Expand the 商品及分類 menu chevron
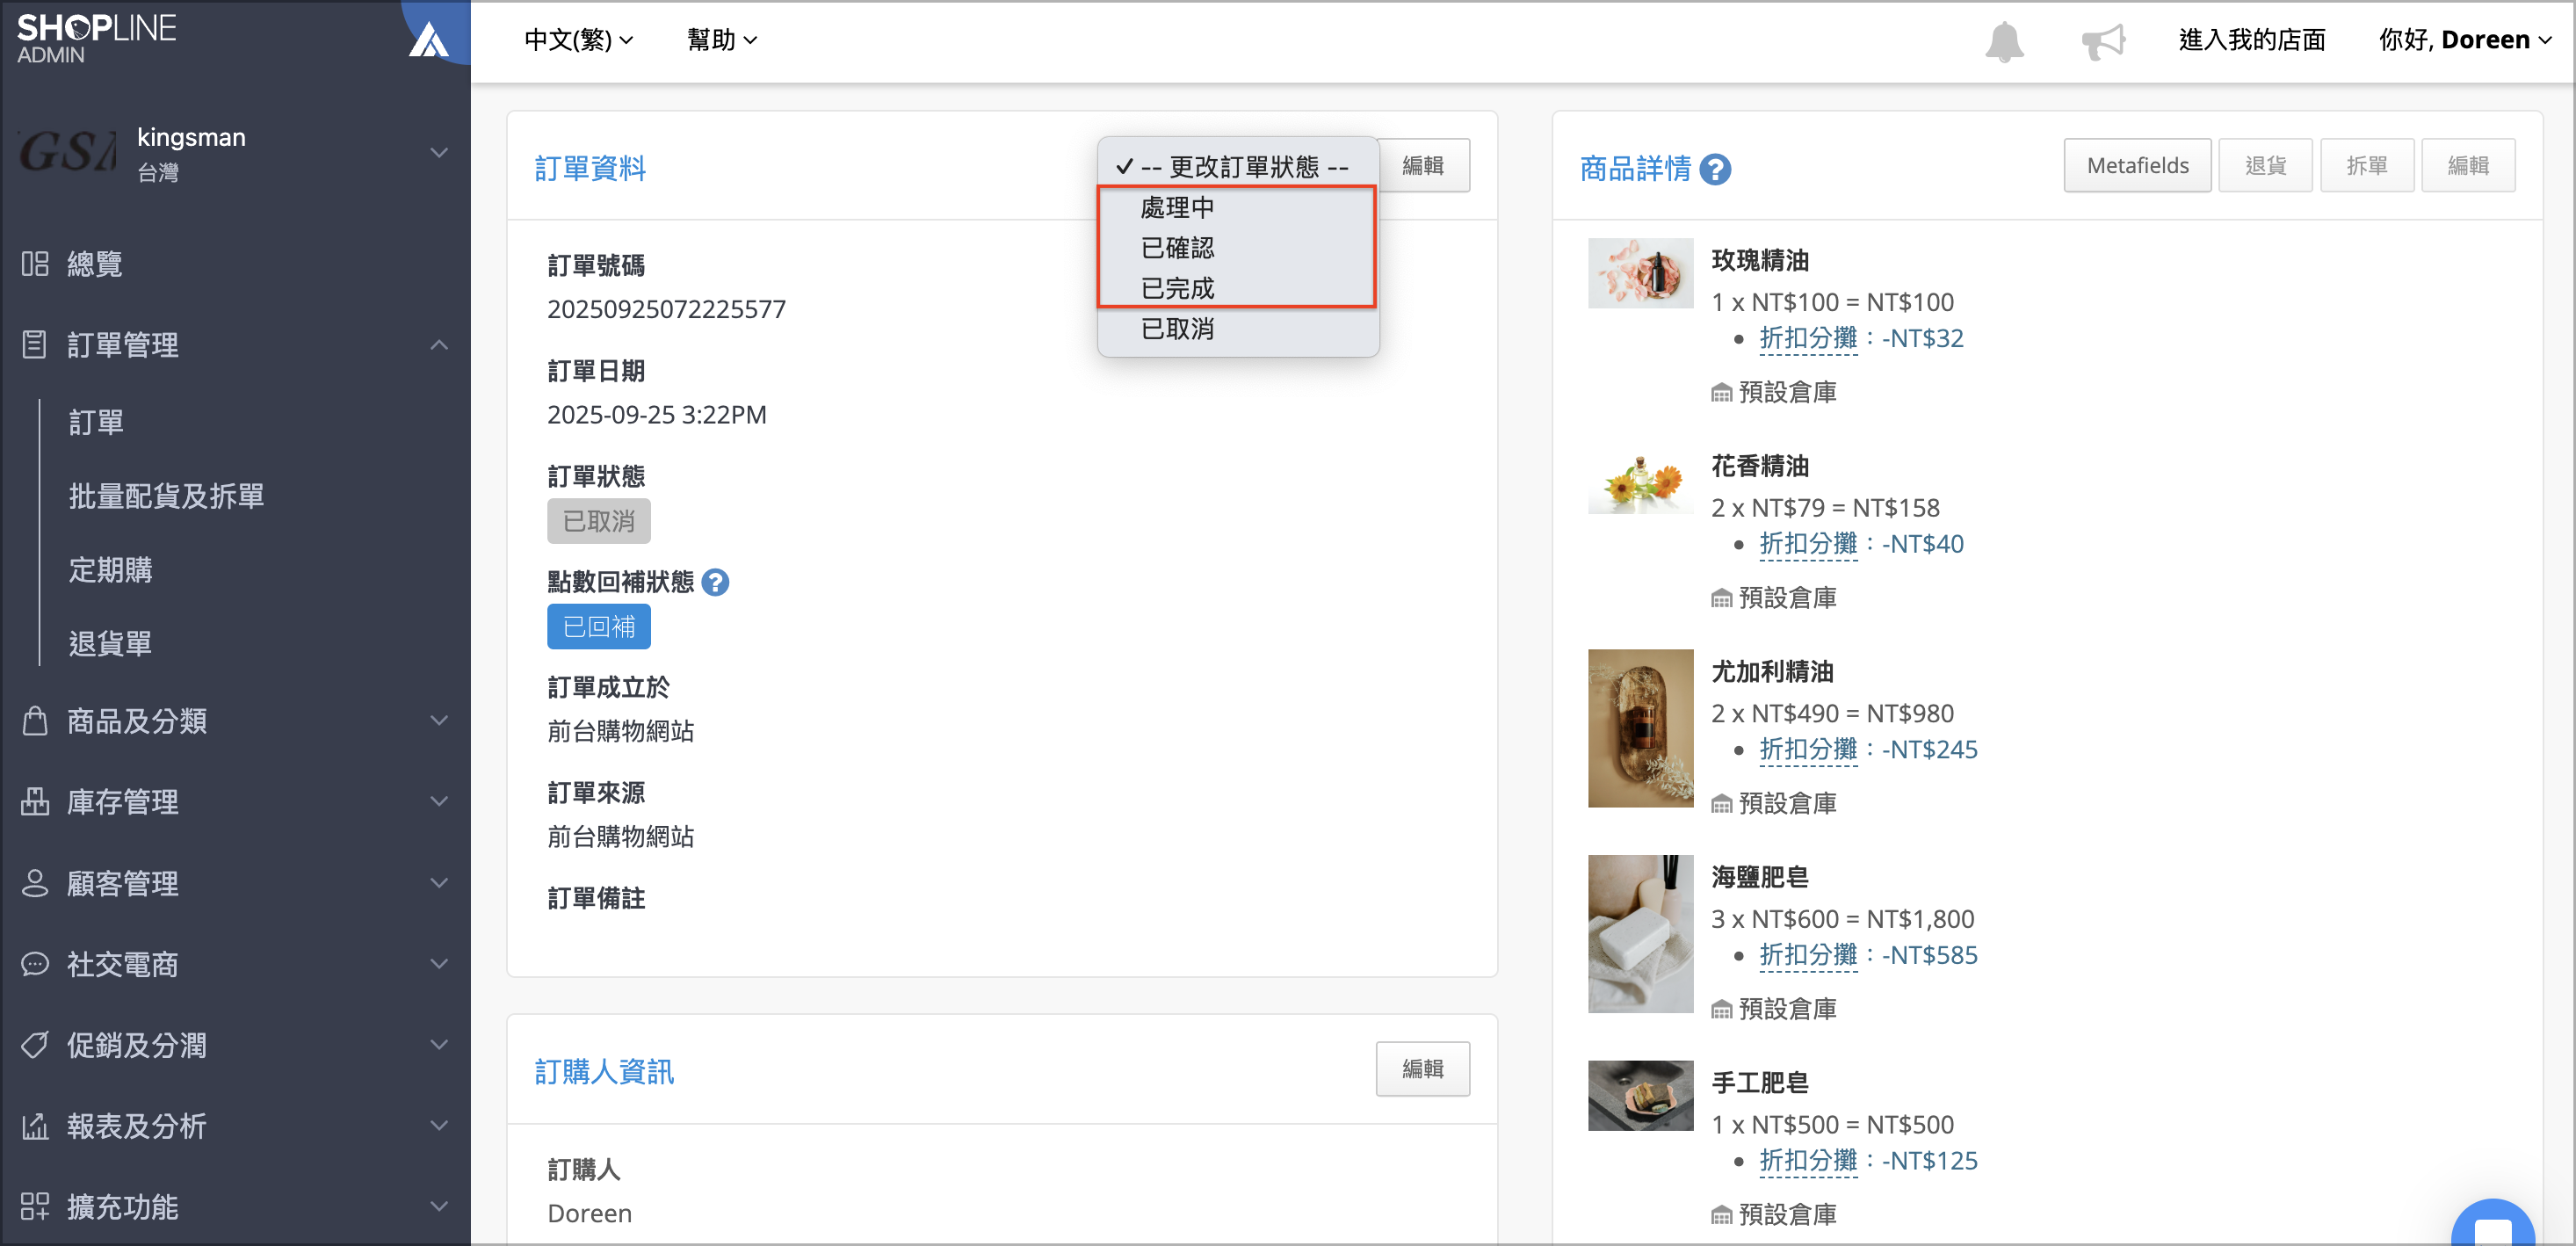The image size is (2576, 1246). tap(439, 721)
